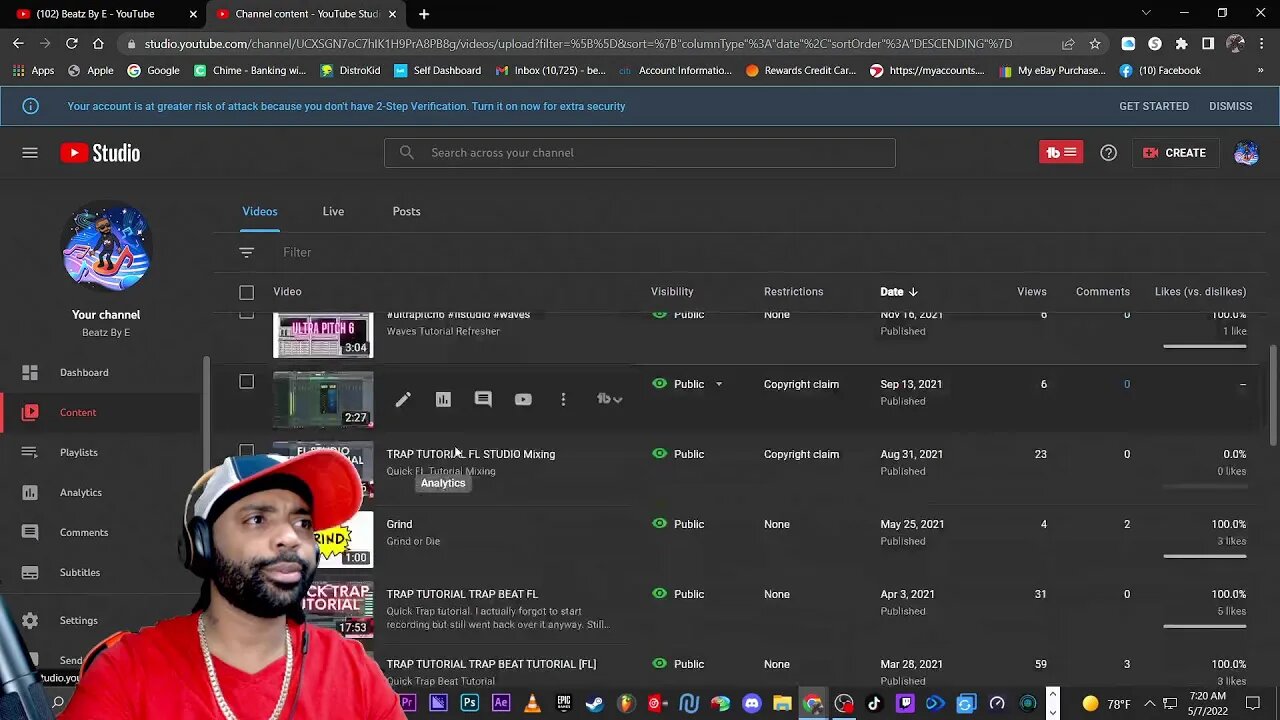The image size is (1280, 720).
Task: Open the Grind video title
Action: tap(399, 524)
